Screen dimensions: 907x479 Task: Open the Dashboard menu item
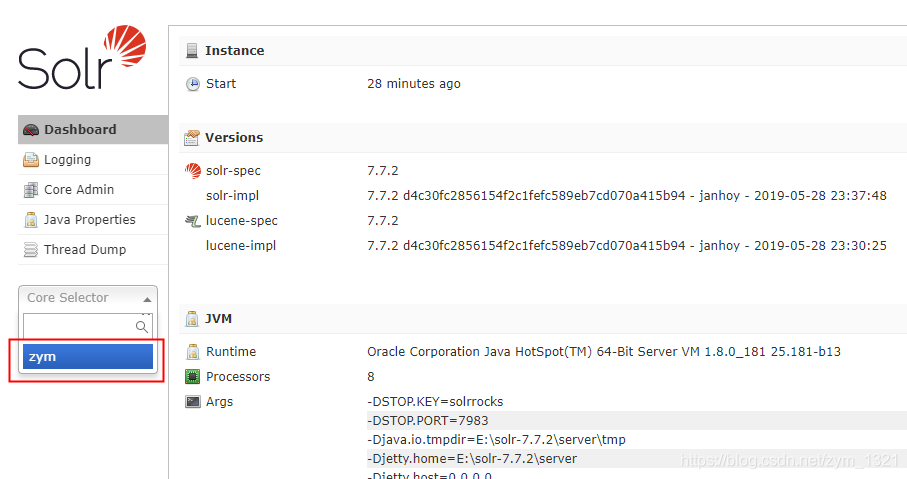93,130
